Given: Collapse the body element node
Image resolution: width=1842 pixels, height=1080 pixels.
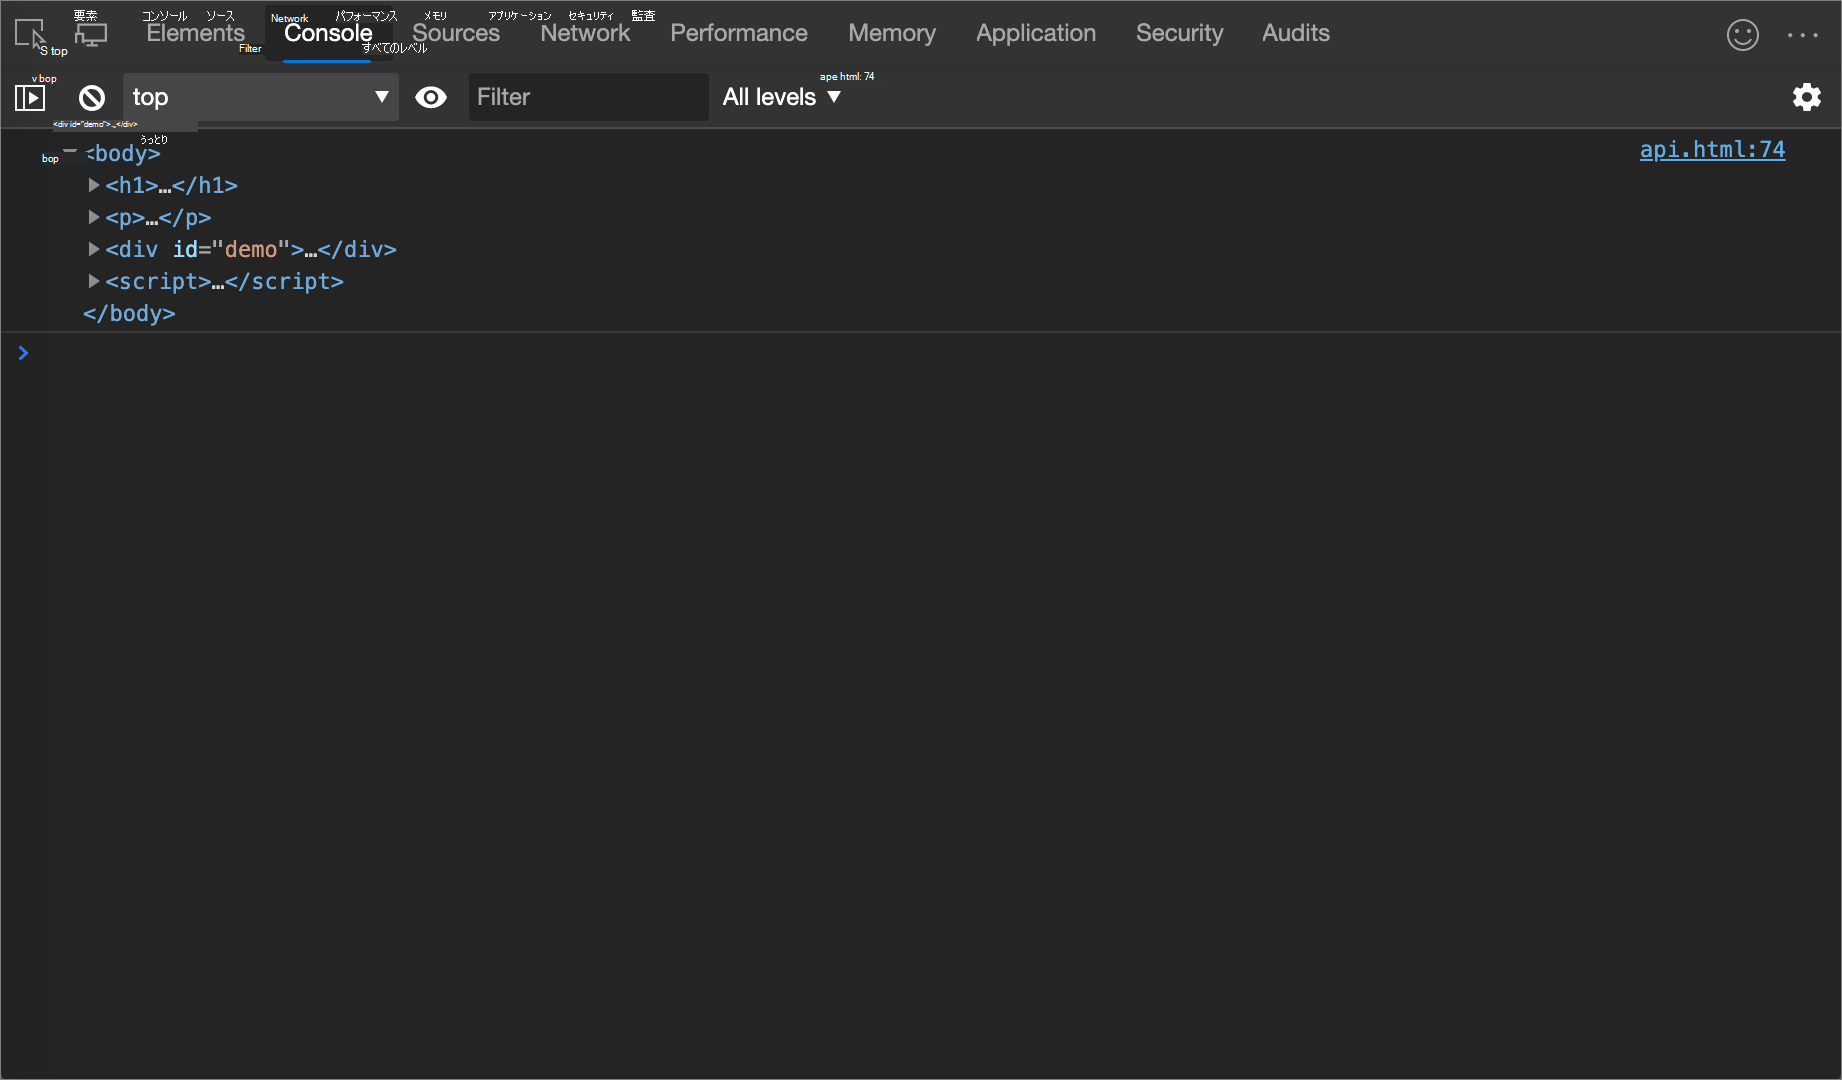Looking at the screenshot, I should pyautogui.click(x=68, y=152).
